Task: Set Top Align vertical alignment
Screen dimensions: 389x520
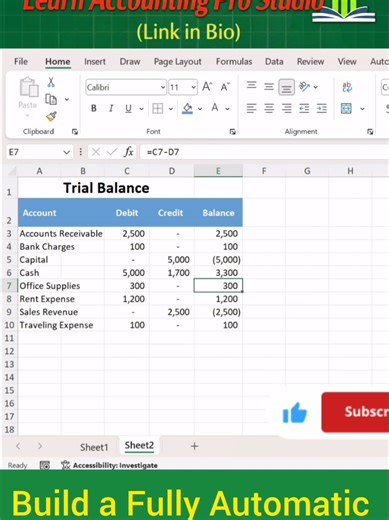Action: tap(252, 86)
